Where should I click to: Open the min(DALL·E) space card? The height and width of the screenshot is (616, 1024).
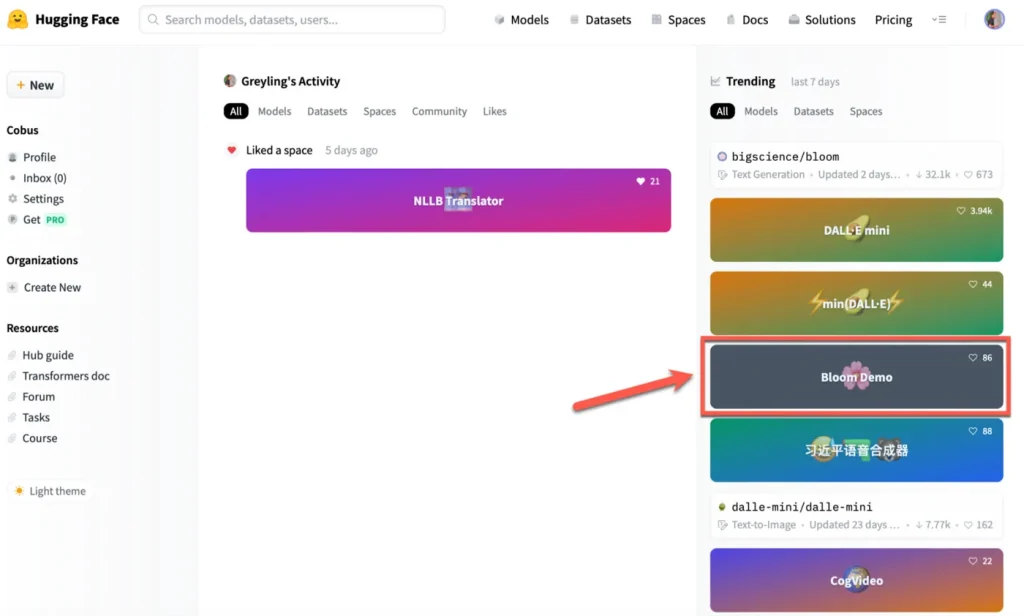coord(856,303)
